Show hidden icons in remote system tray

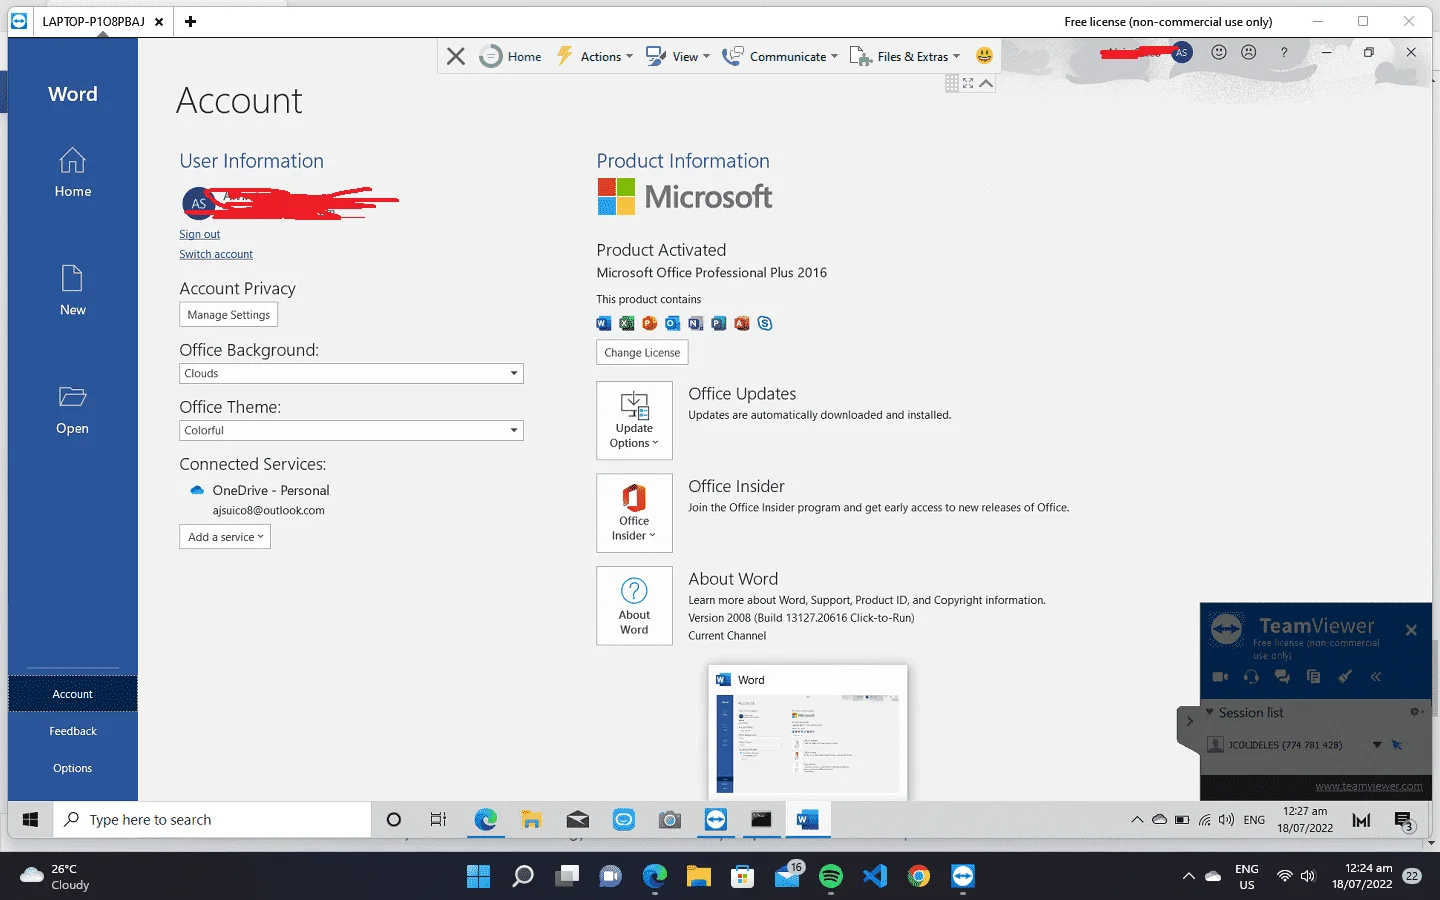pyautogui.click(x=1137, y=820)
